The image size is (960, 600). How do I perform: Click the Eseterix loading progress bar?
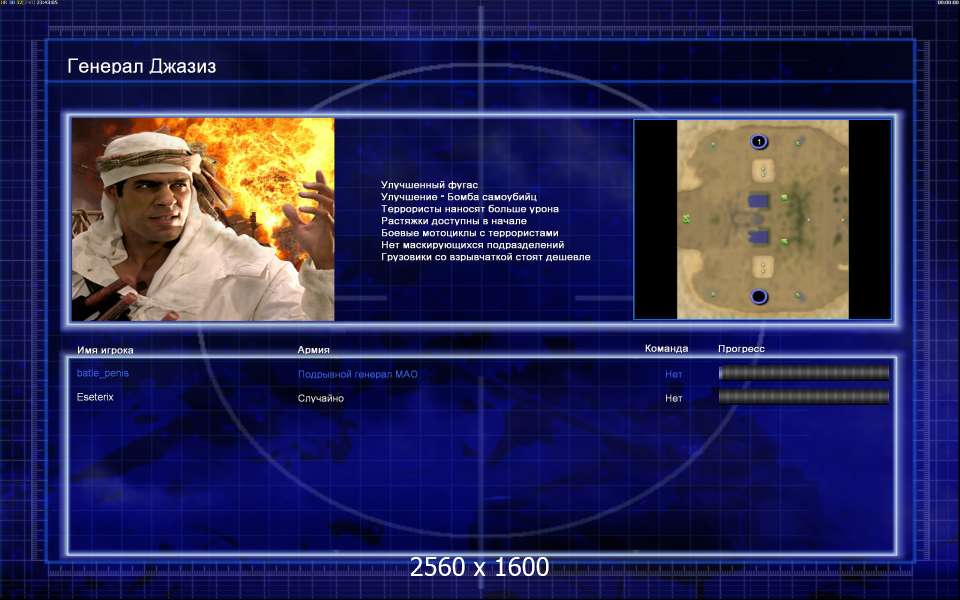803,397
